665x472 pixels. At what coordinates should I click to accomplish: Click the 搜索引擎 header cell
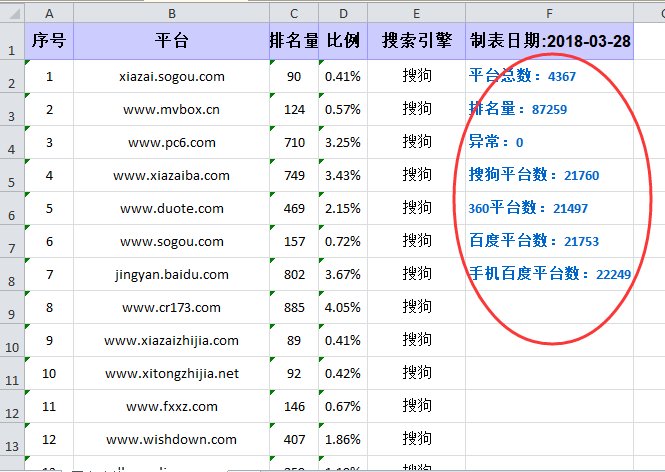[x=416, y=41]
